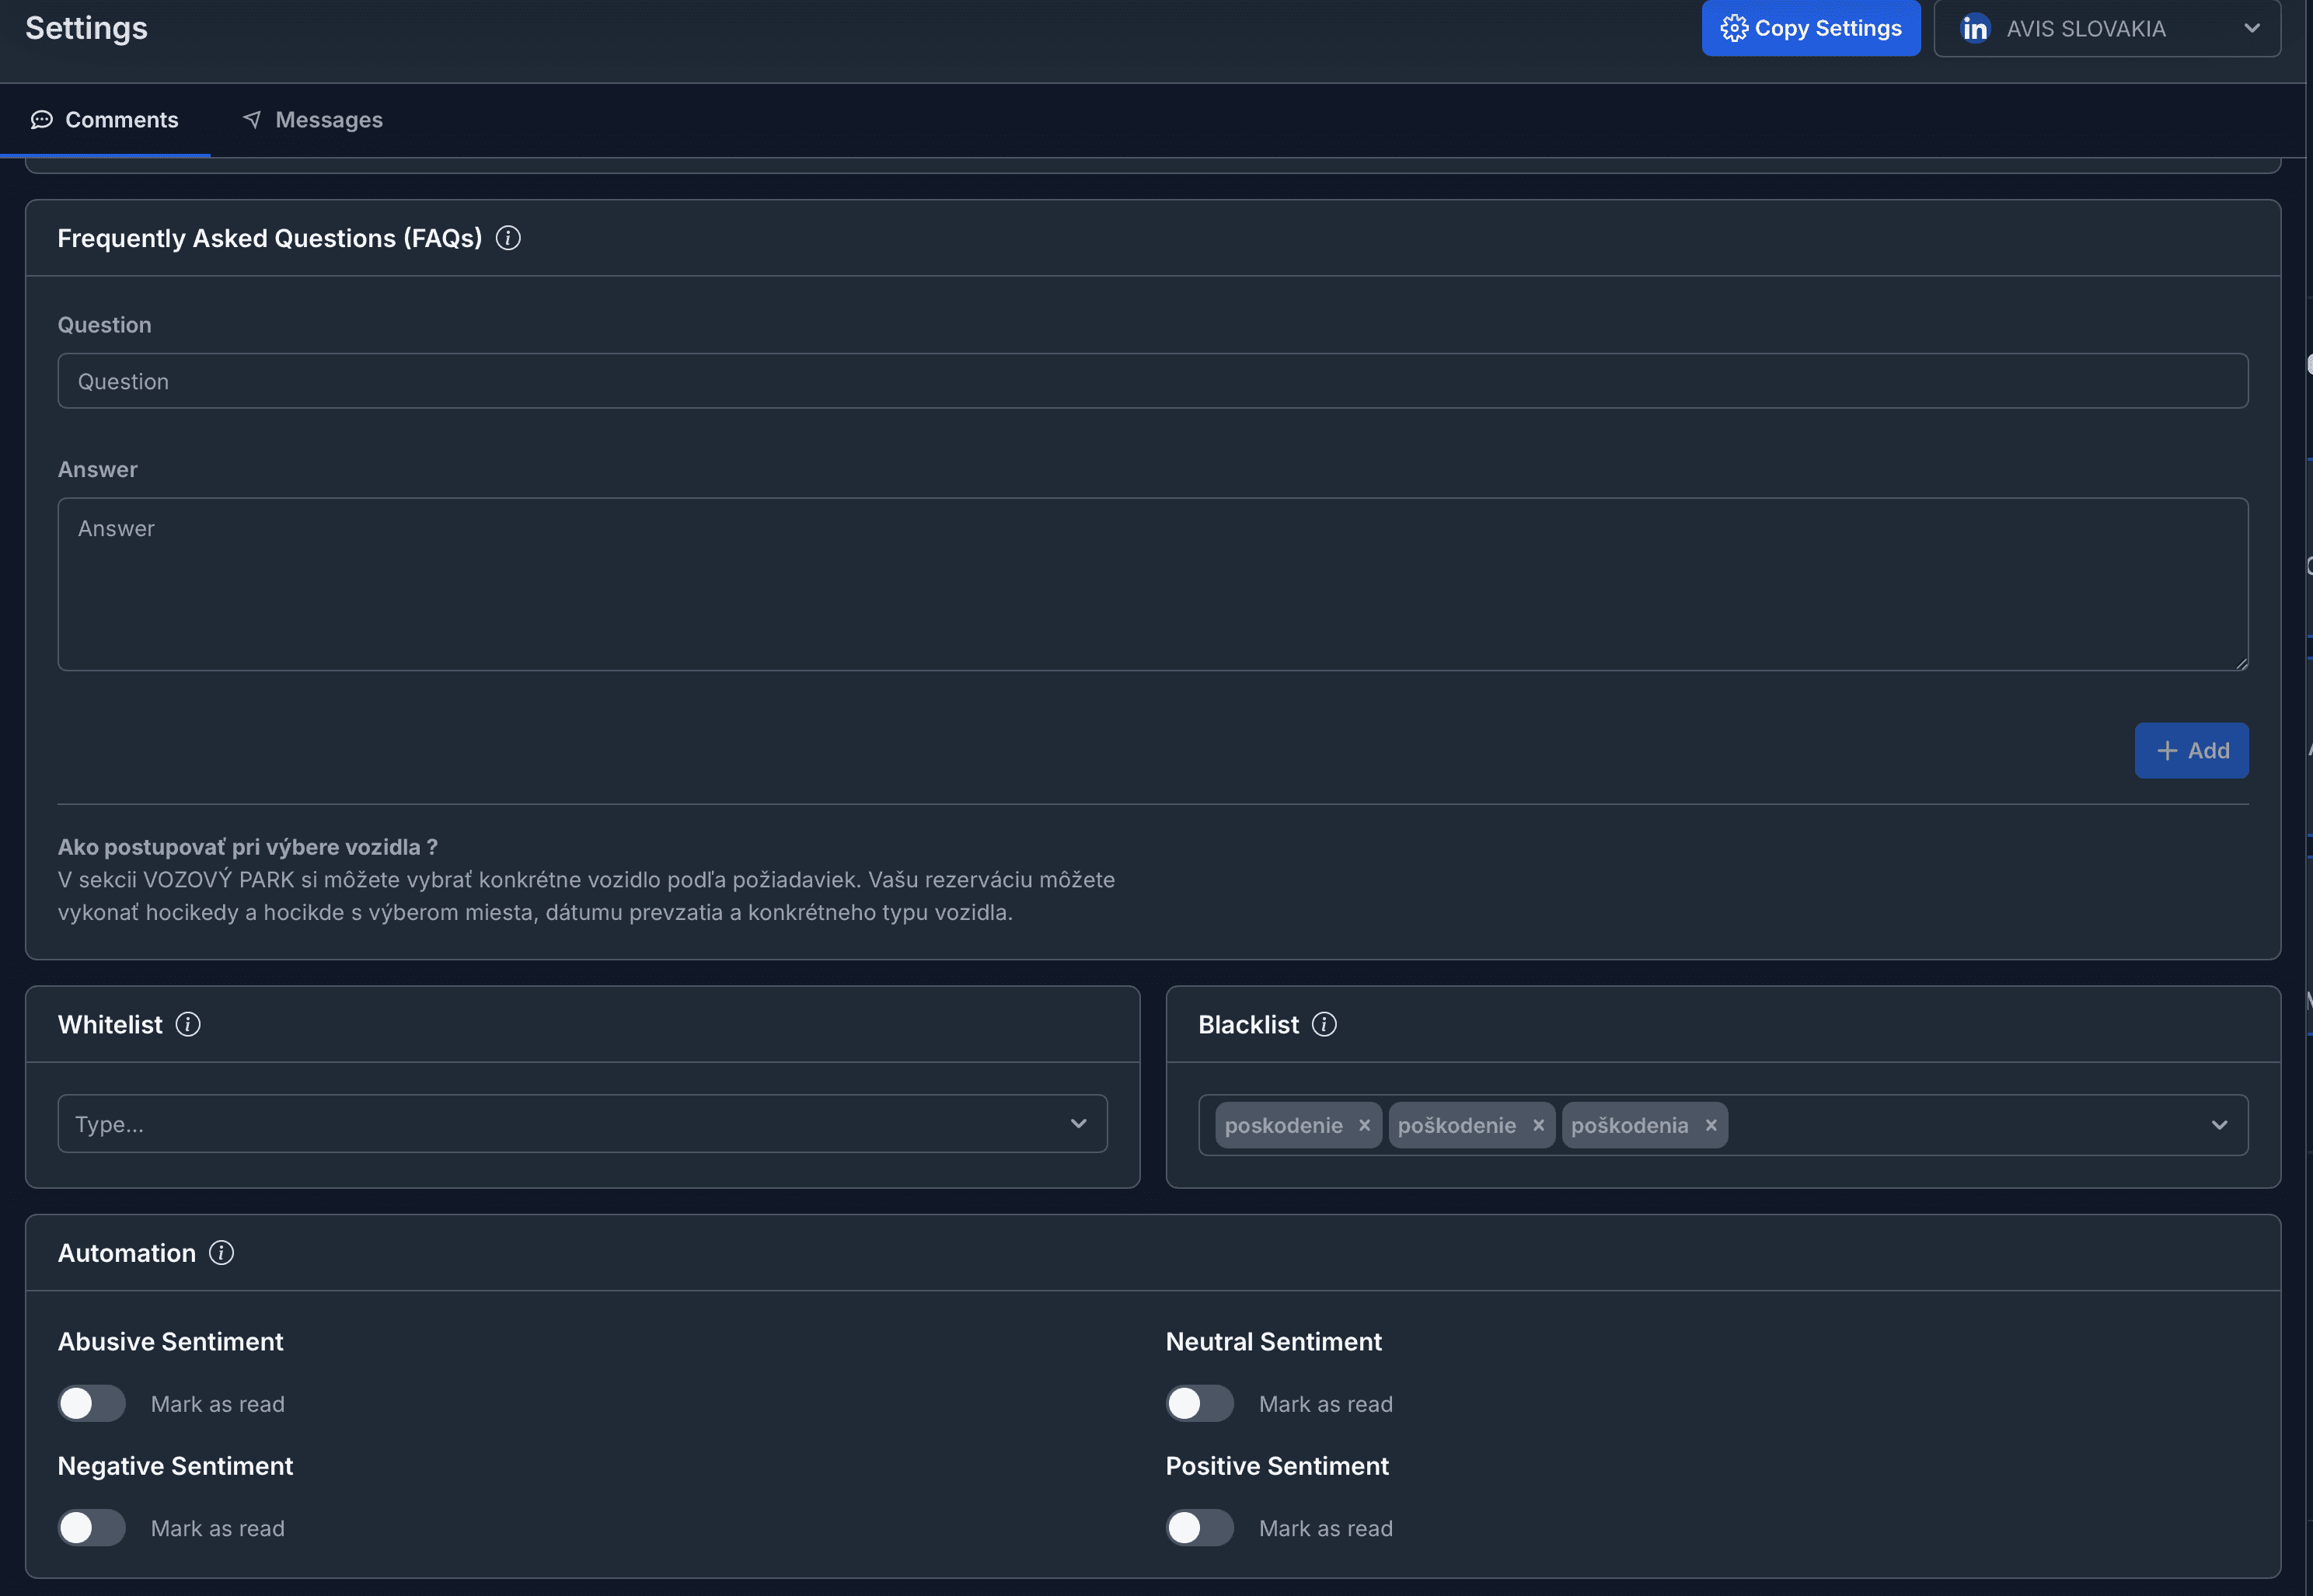2313x1596 pixels.
Task: Expand the Blacklist dropdown chevron
Action: coord(2219,1125)
